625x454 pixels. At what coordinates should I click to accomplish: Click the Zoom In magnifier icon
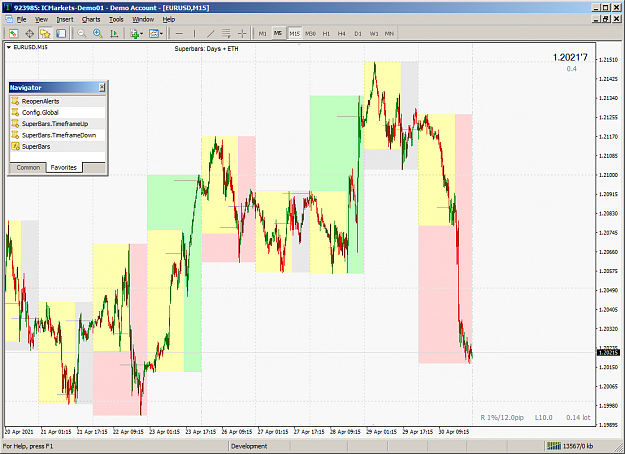click(x=98, y=33)
